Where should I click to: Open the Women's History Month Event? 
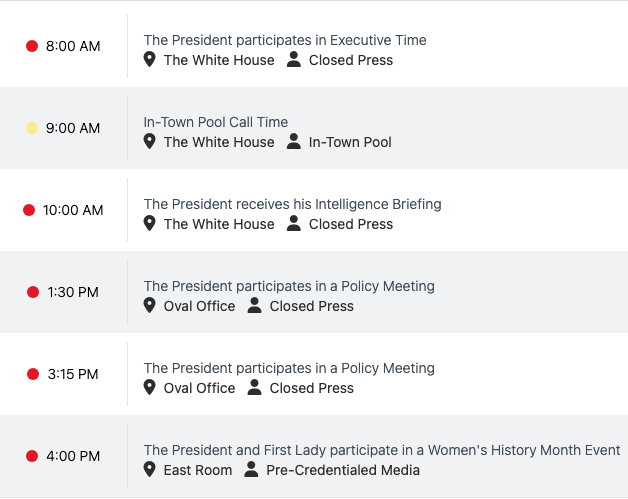tap(382, 451)
